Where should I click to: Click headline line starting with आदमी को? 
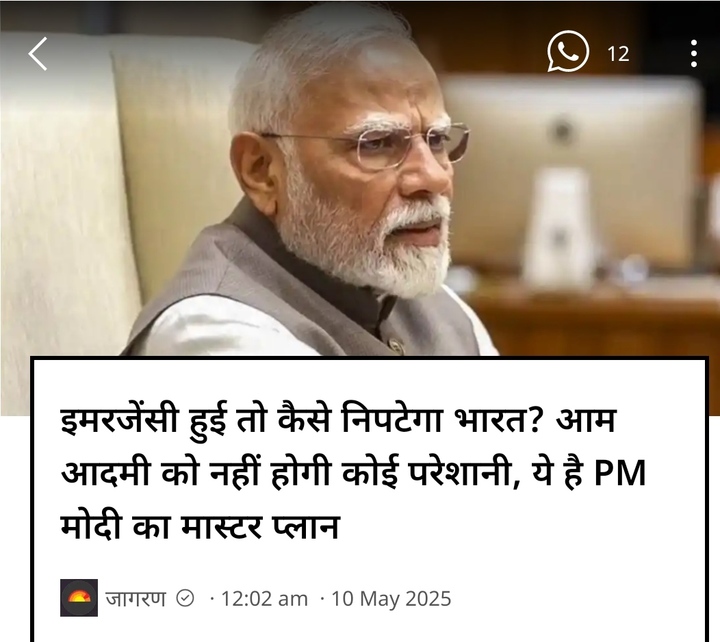coord(353,472)
